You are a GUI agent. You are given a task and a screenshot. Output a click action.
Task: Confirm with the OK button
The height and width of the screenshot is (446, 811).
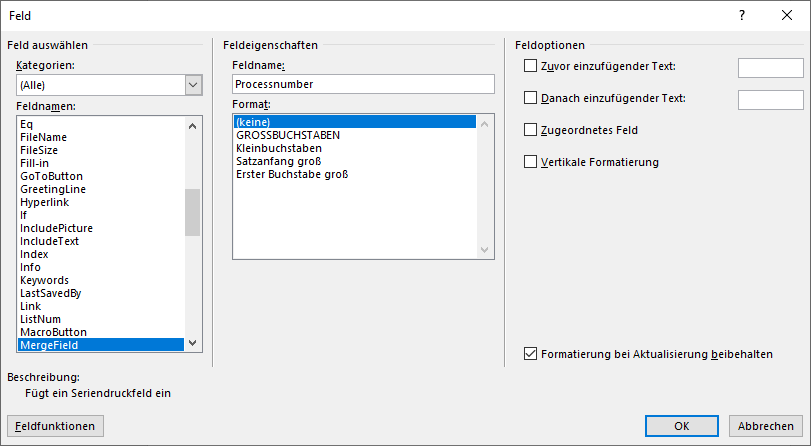click(x=681, y=426)
